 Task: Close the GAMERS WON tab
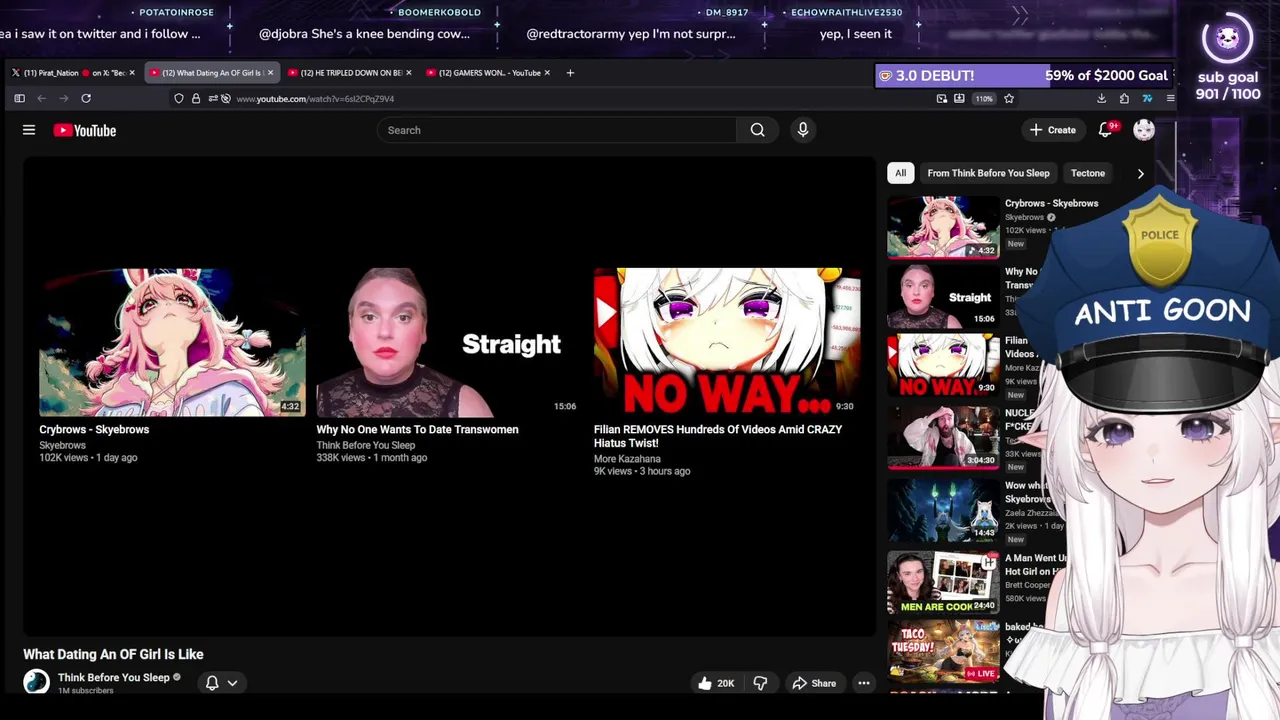pos(547,73)
